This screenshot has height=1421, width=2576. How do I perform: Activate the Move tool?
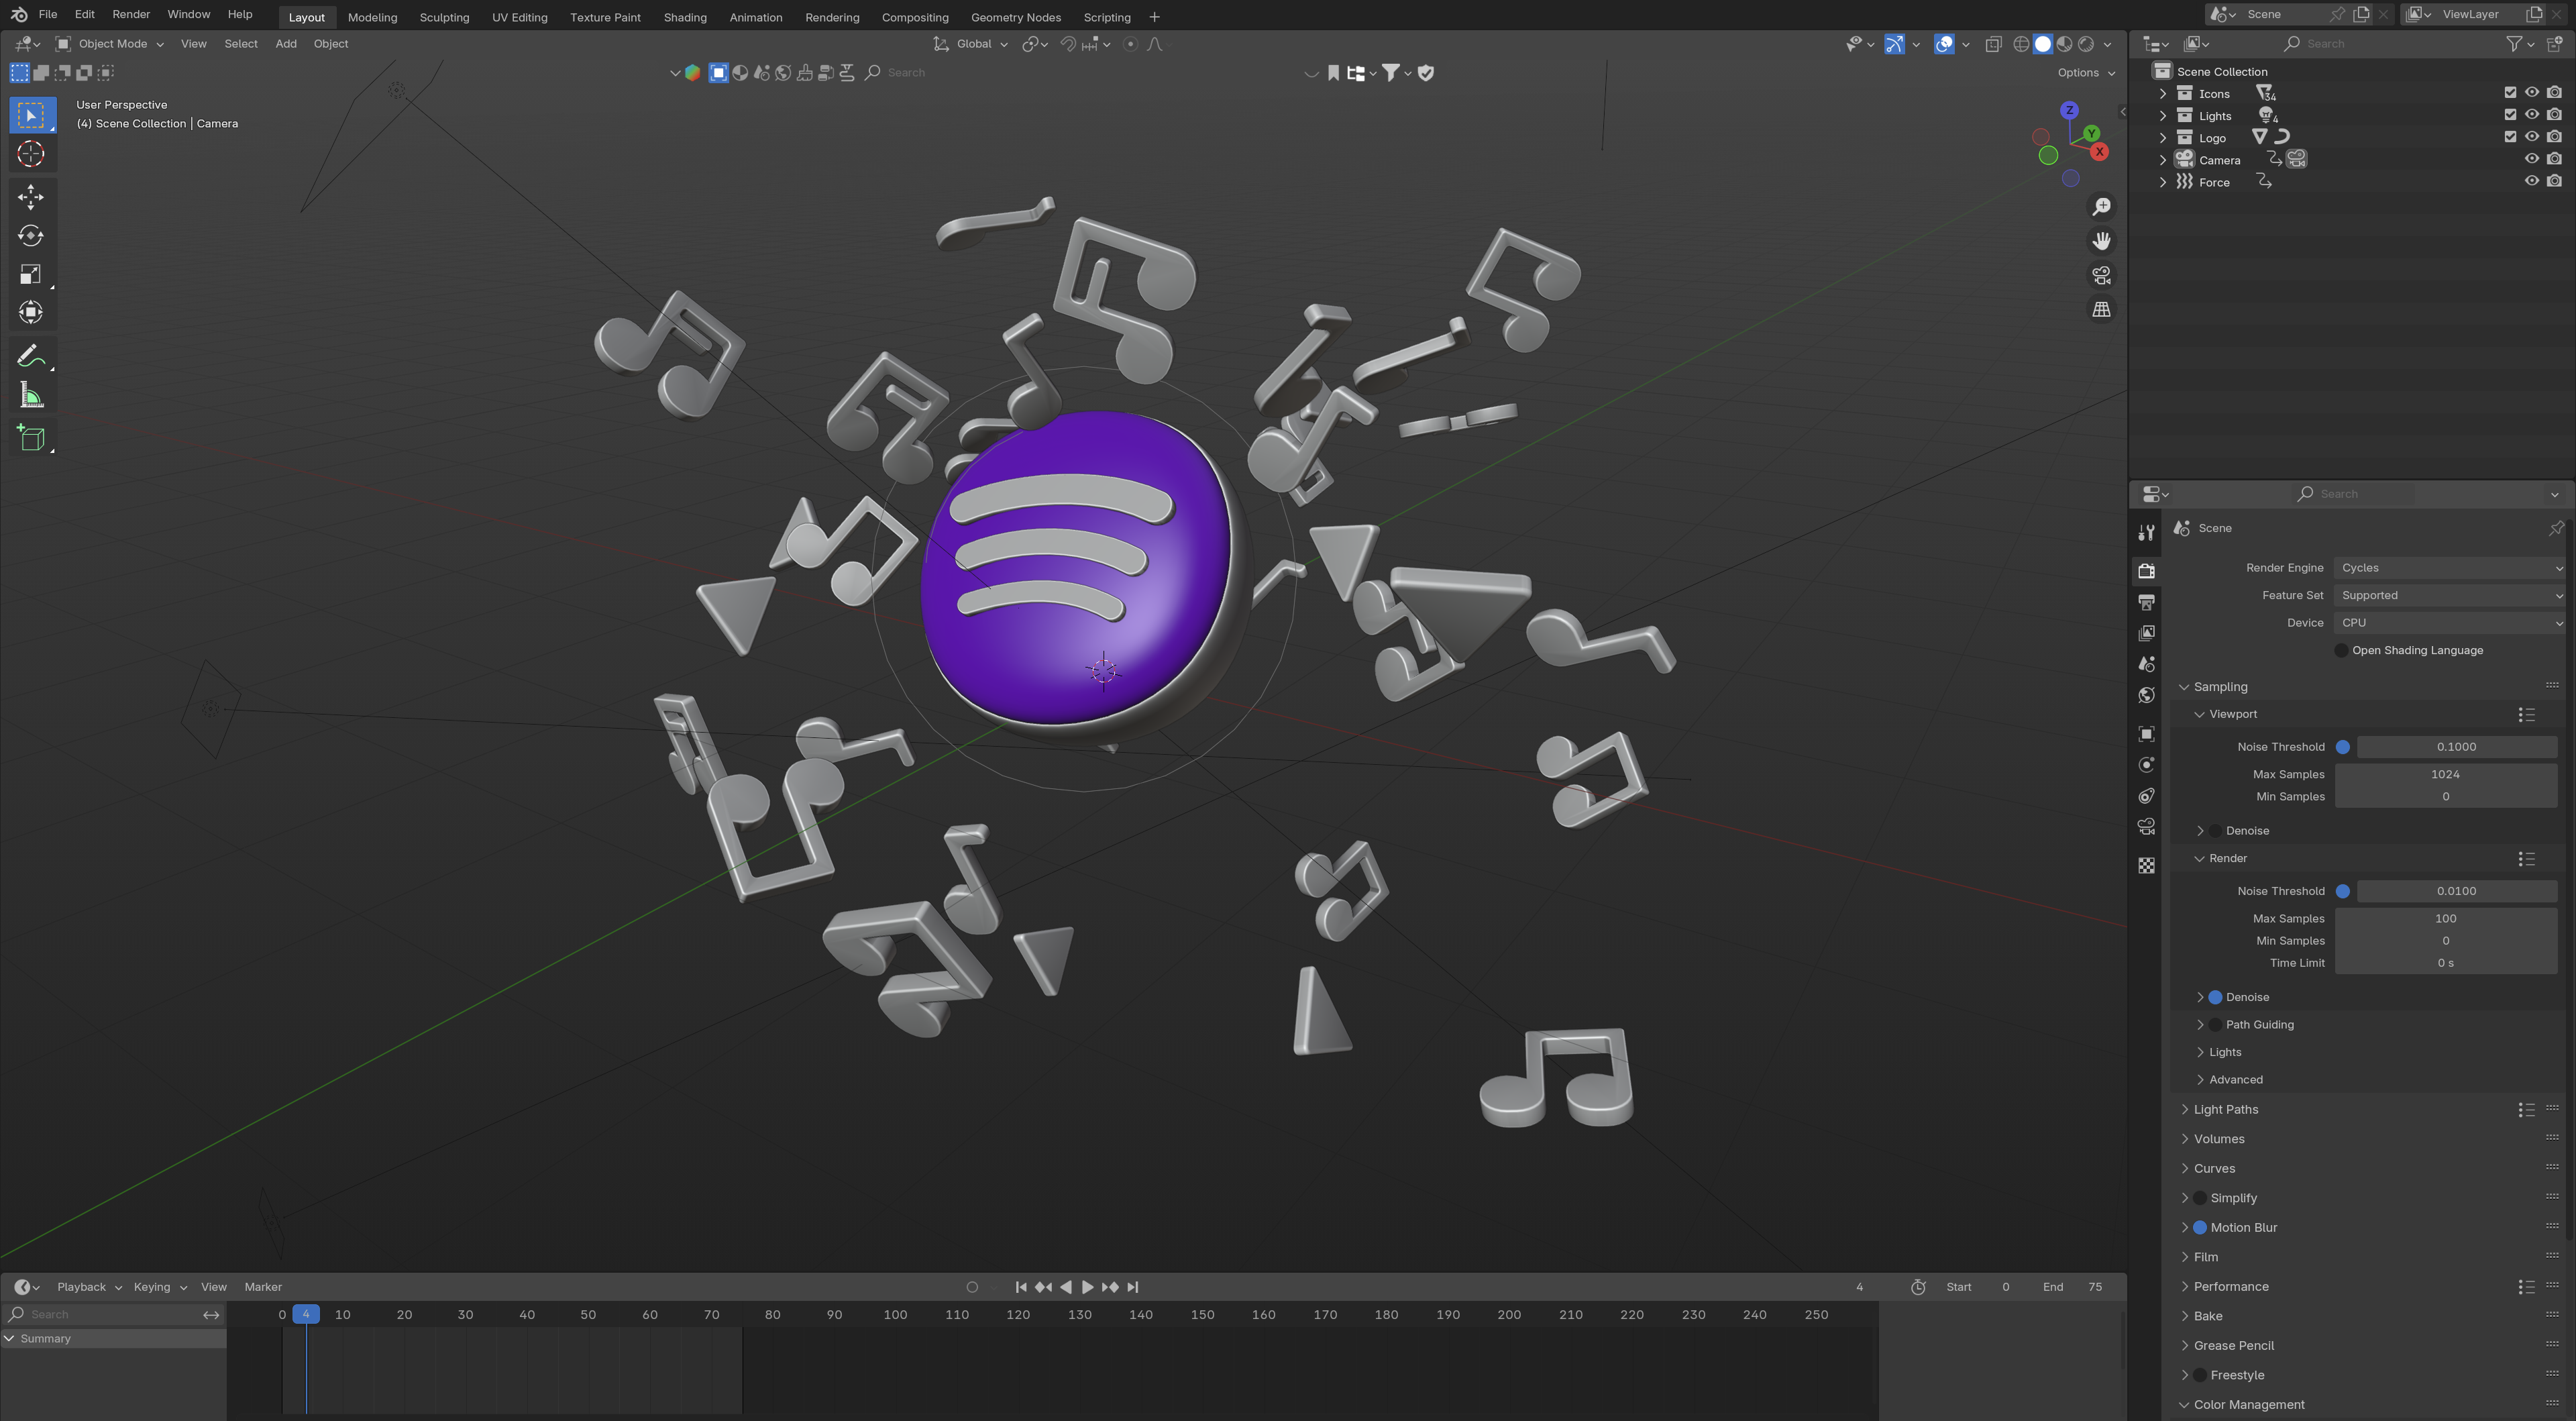click(x=31, y=197)
